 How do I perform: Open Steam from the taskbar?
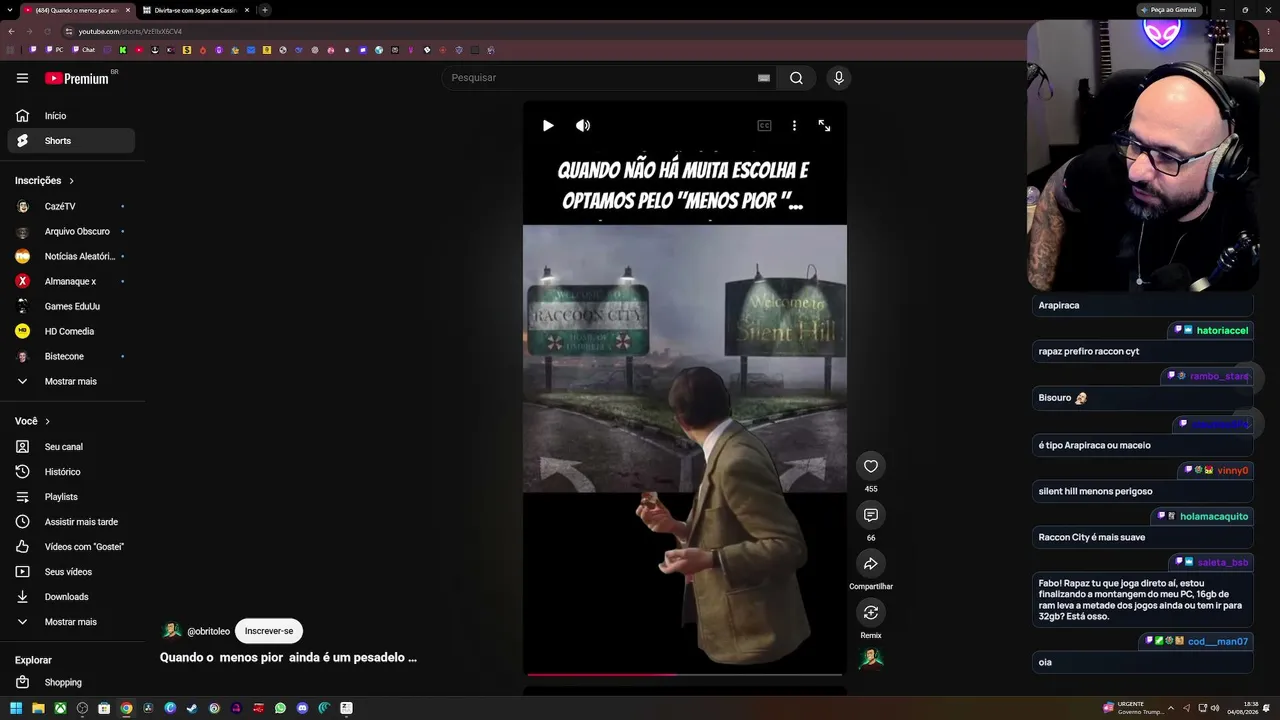(x=192, y=708)
